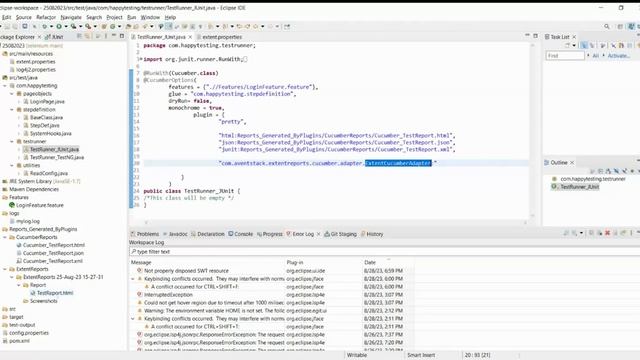Screen dimensions: 640x360
Task: Collapse the testrunner package
Action: (x=12, y=141)
